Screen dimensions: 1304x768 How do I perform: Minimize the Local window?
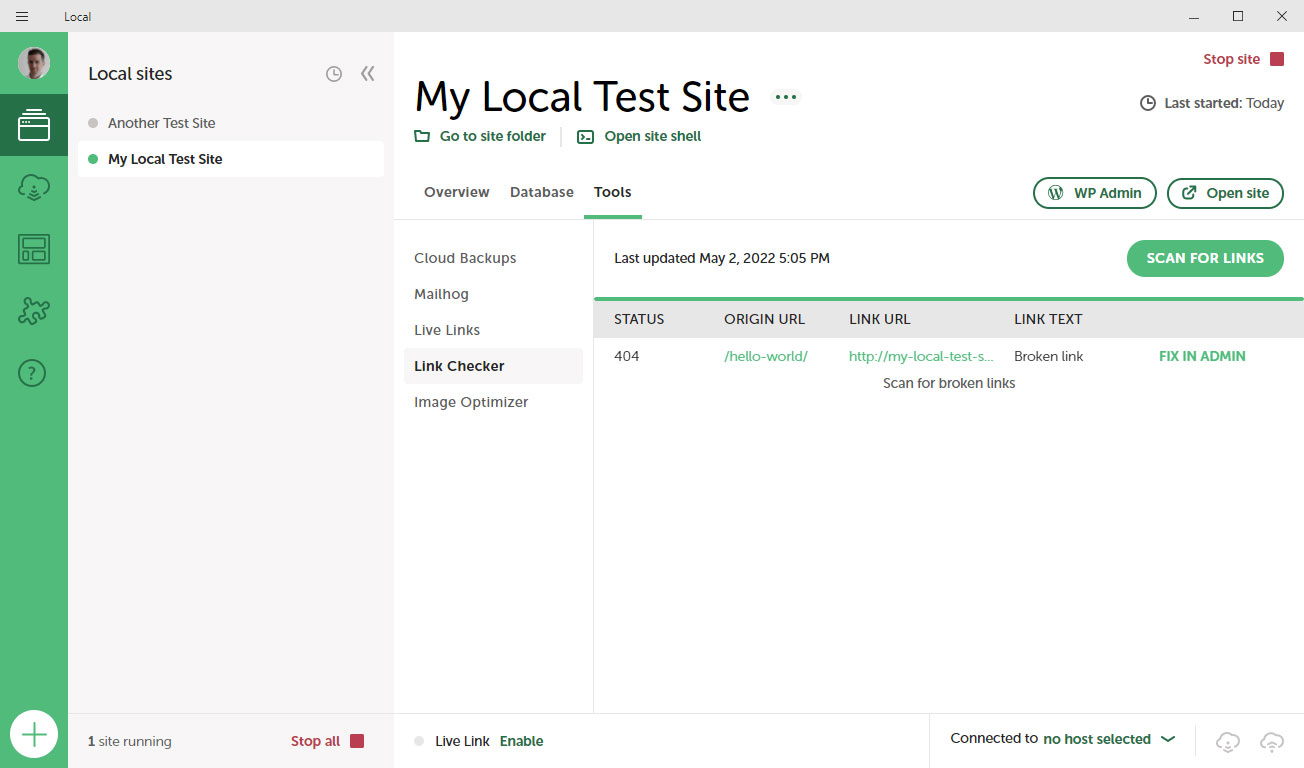(1194, 16)
